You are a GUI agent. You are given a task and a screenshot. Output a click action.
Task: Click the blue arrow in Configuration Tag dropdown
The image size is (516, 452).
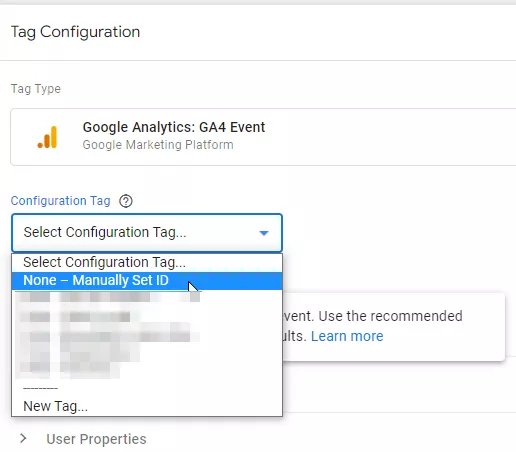[x=264, y=233]
